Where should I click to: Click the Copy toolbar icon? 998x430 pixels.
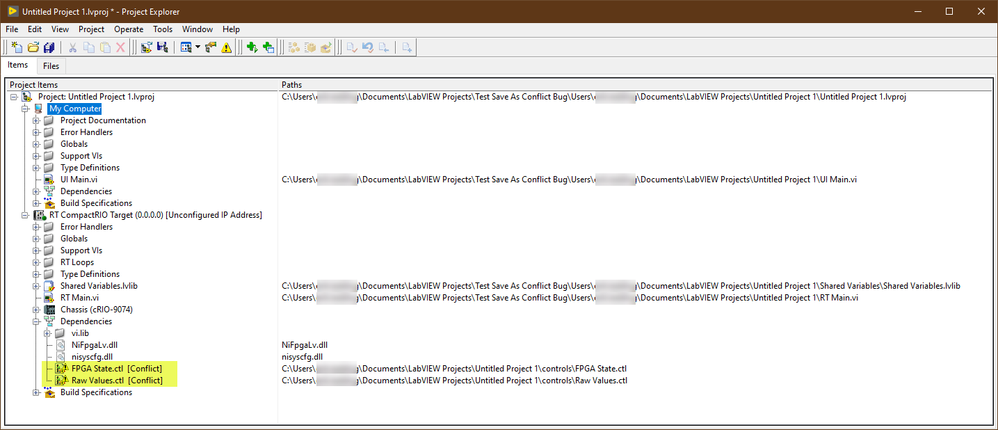coord(89,47)
